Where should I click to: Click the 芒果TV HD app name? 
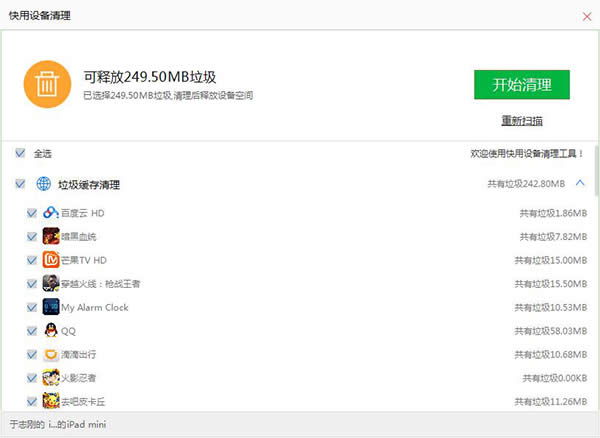pyautogui.click(x=84, y=261)
